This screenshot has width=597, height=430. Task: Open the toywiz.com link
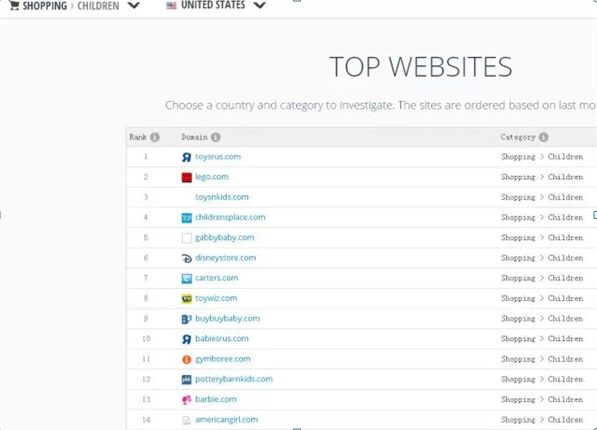click(216, 298)
